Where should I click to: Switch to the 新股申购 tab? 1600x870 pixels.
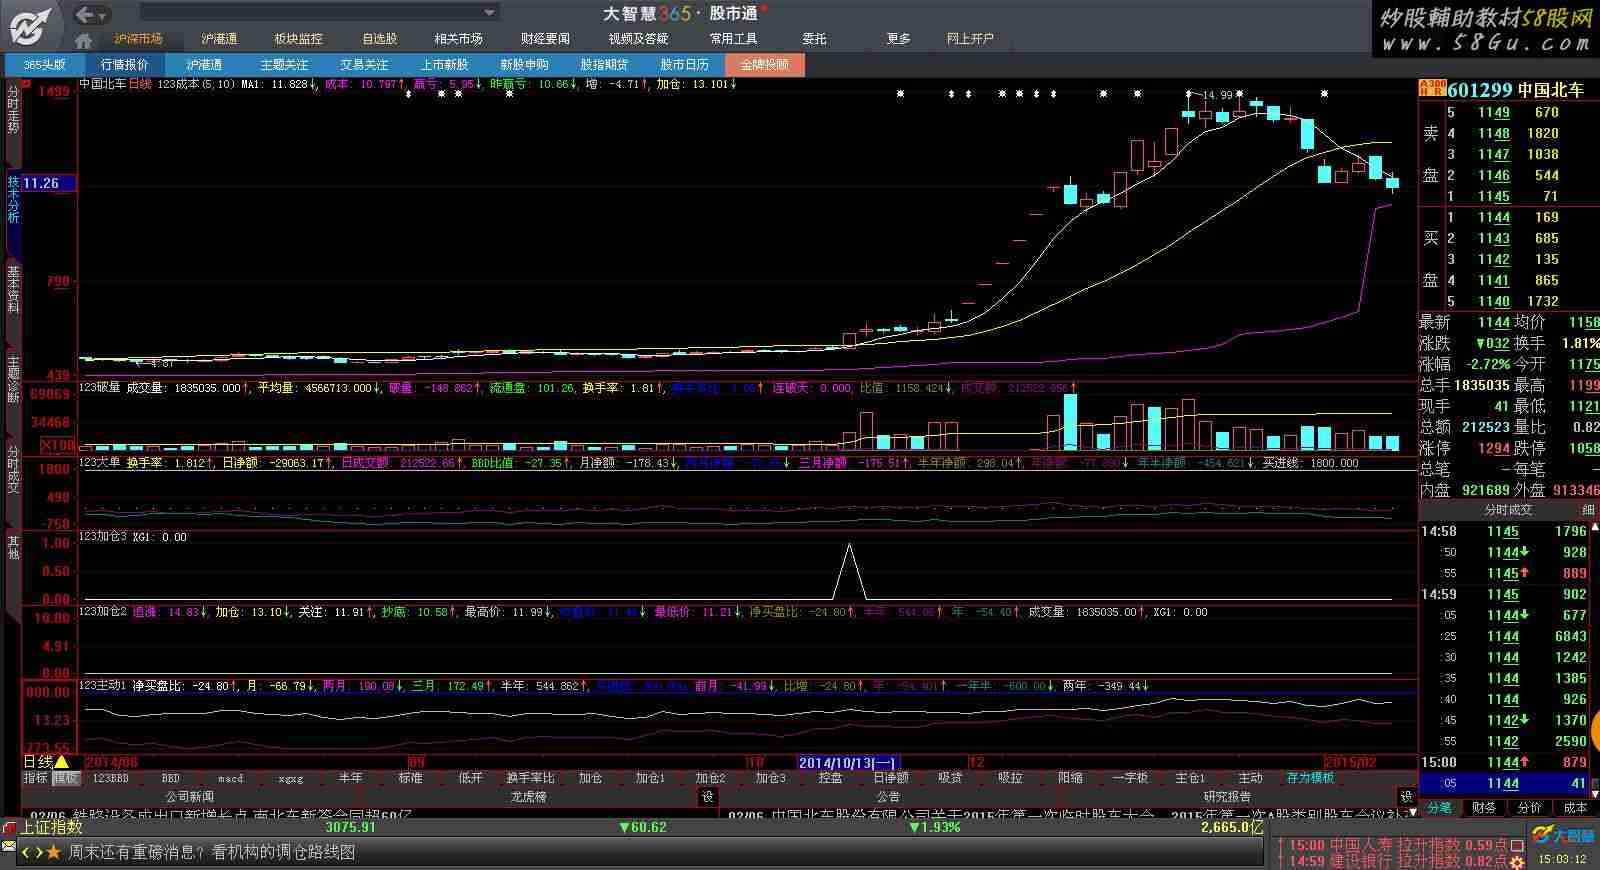tap(524, 64)
